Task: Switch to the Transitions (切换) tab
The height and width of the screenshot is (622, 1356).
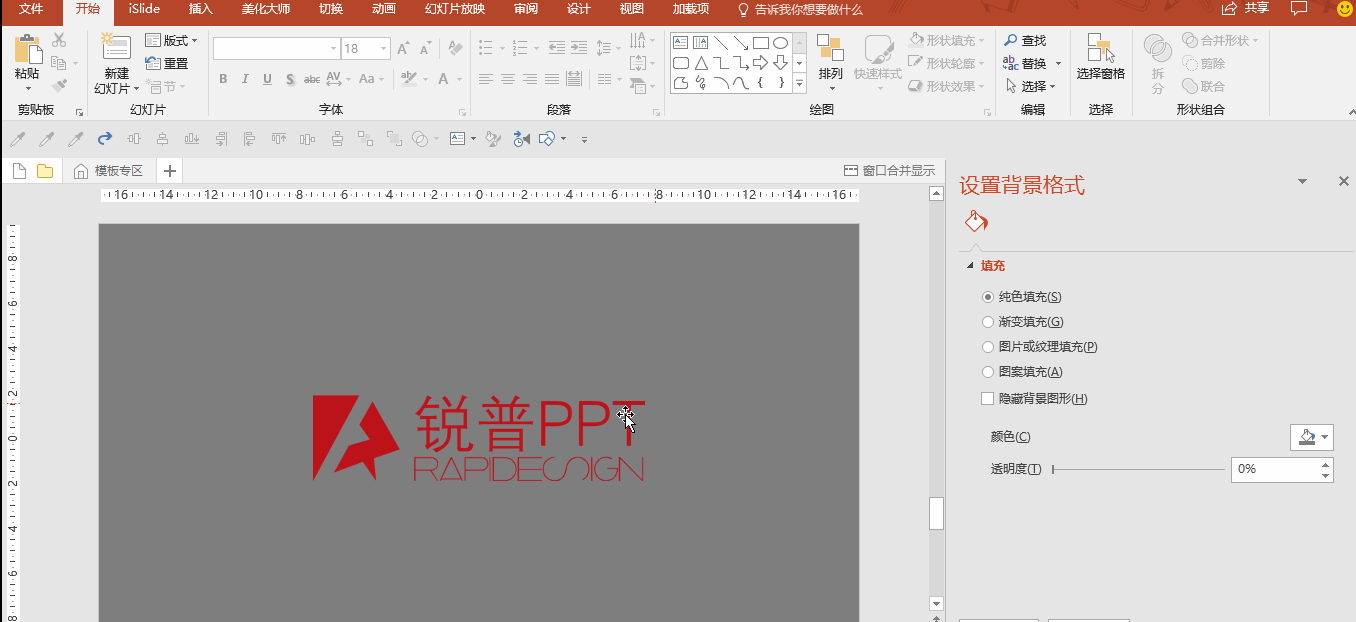Action: (331, 9)
